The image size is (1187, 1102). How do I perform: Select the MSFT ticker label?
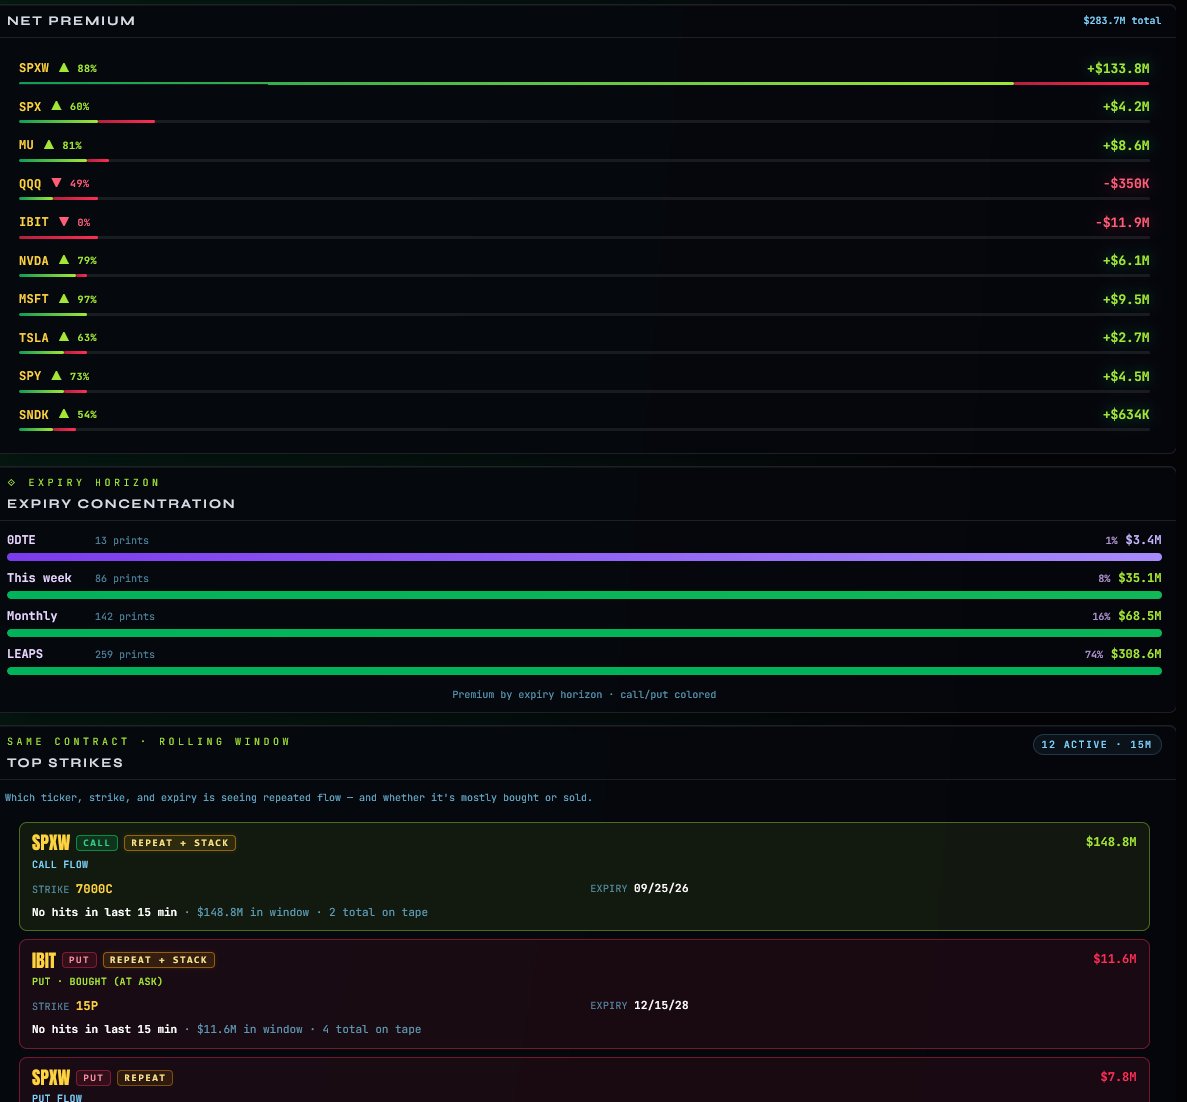(33, 299)
